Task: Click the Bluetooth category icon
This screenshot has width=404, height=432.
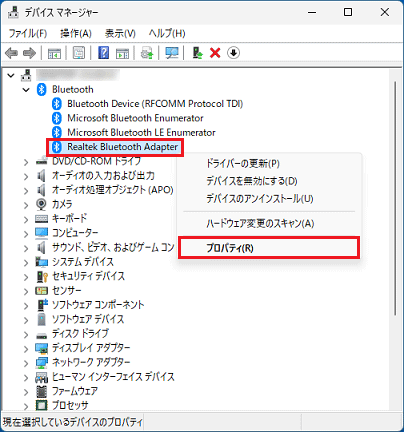Action: pos(41,89)
